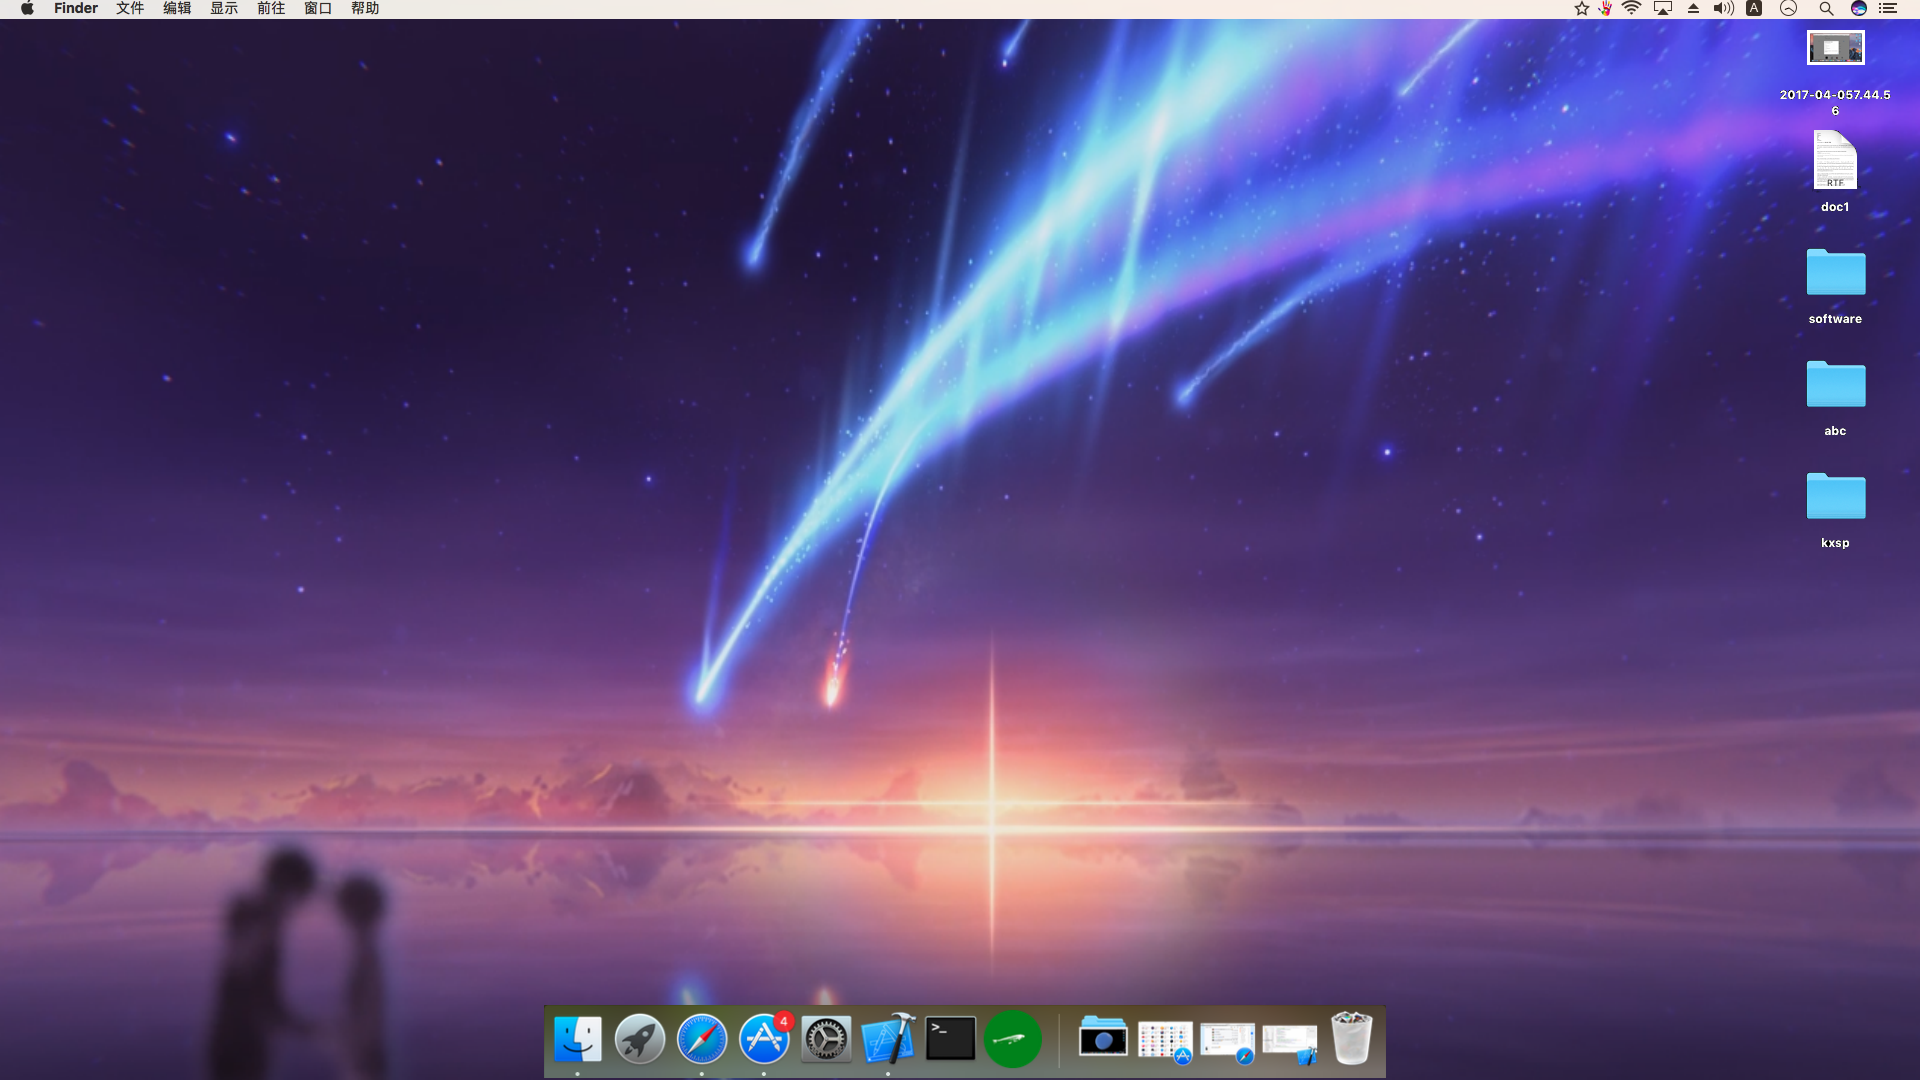This screenshot has width=1920, height=1080.
Task: Launch Safari browser
Action: 702,1040
